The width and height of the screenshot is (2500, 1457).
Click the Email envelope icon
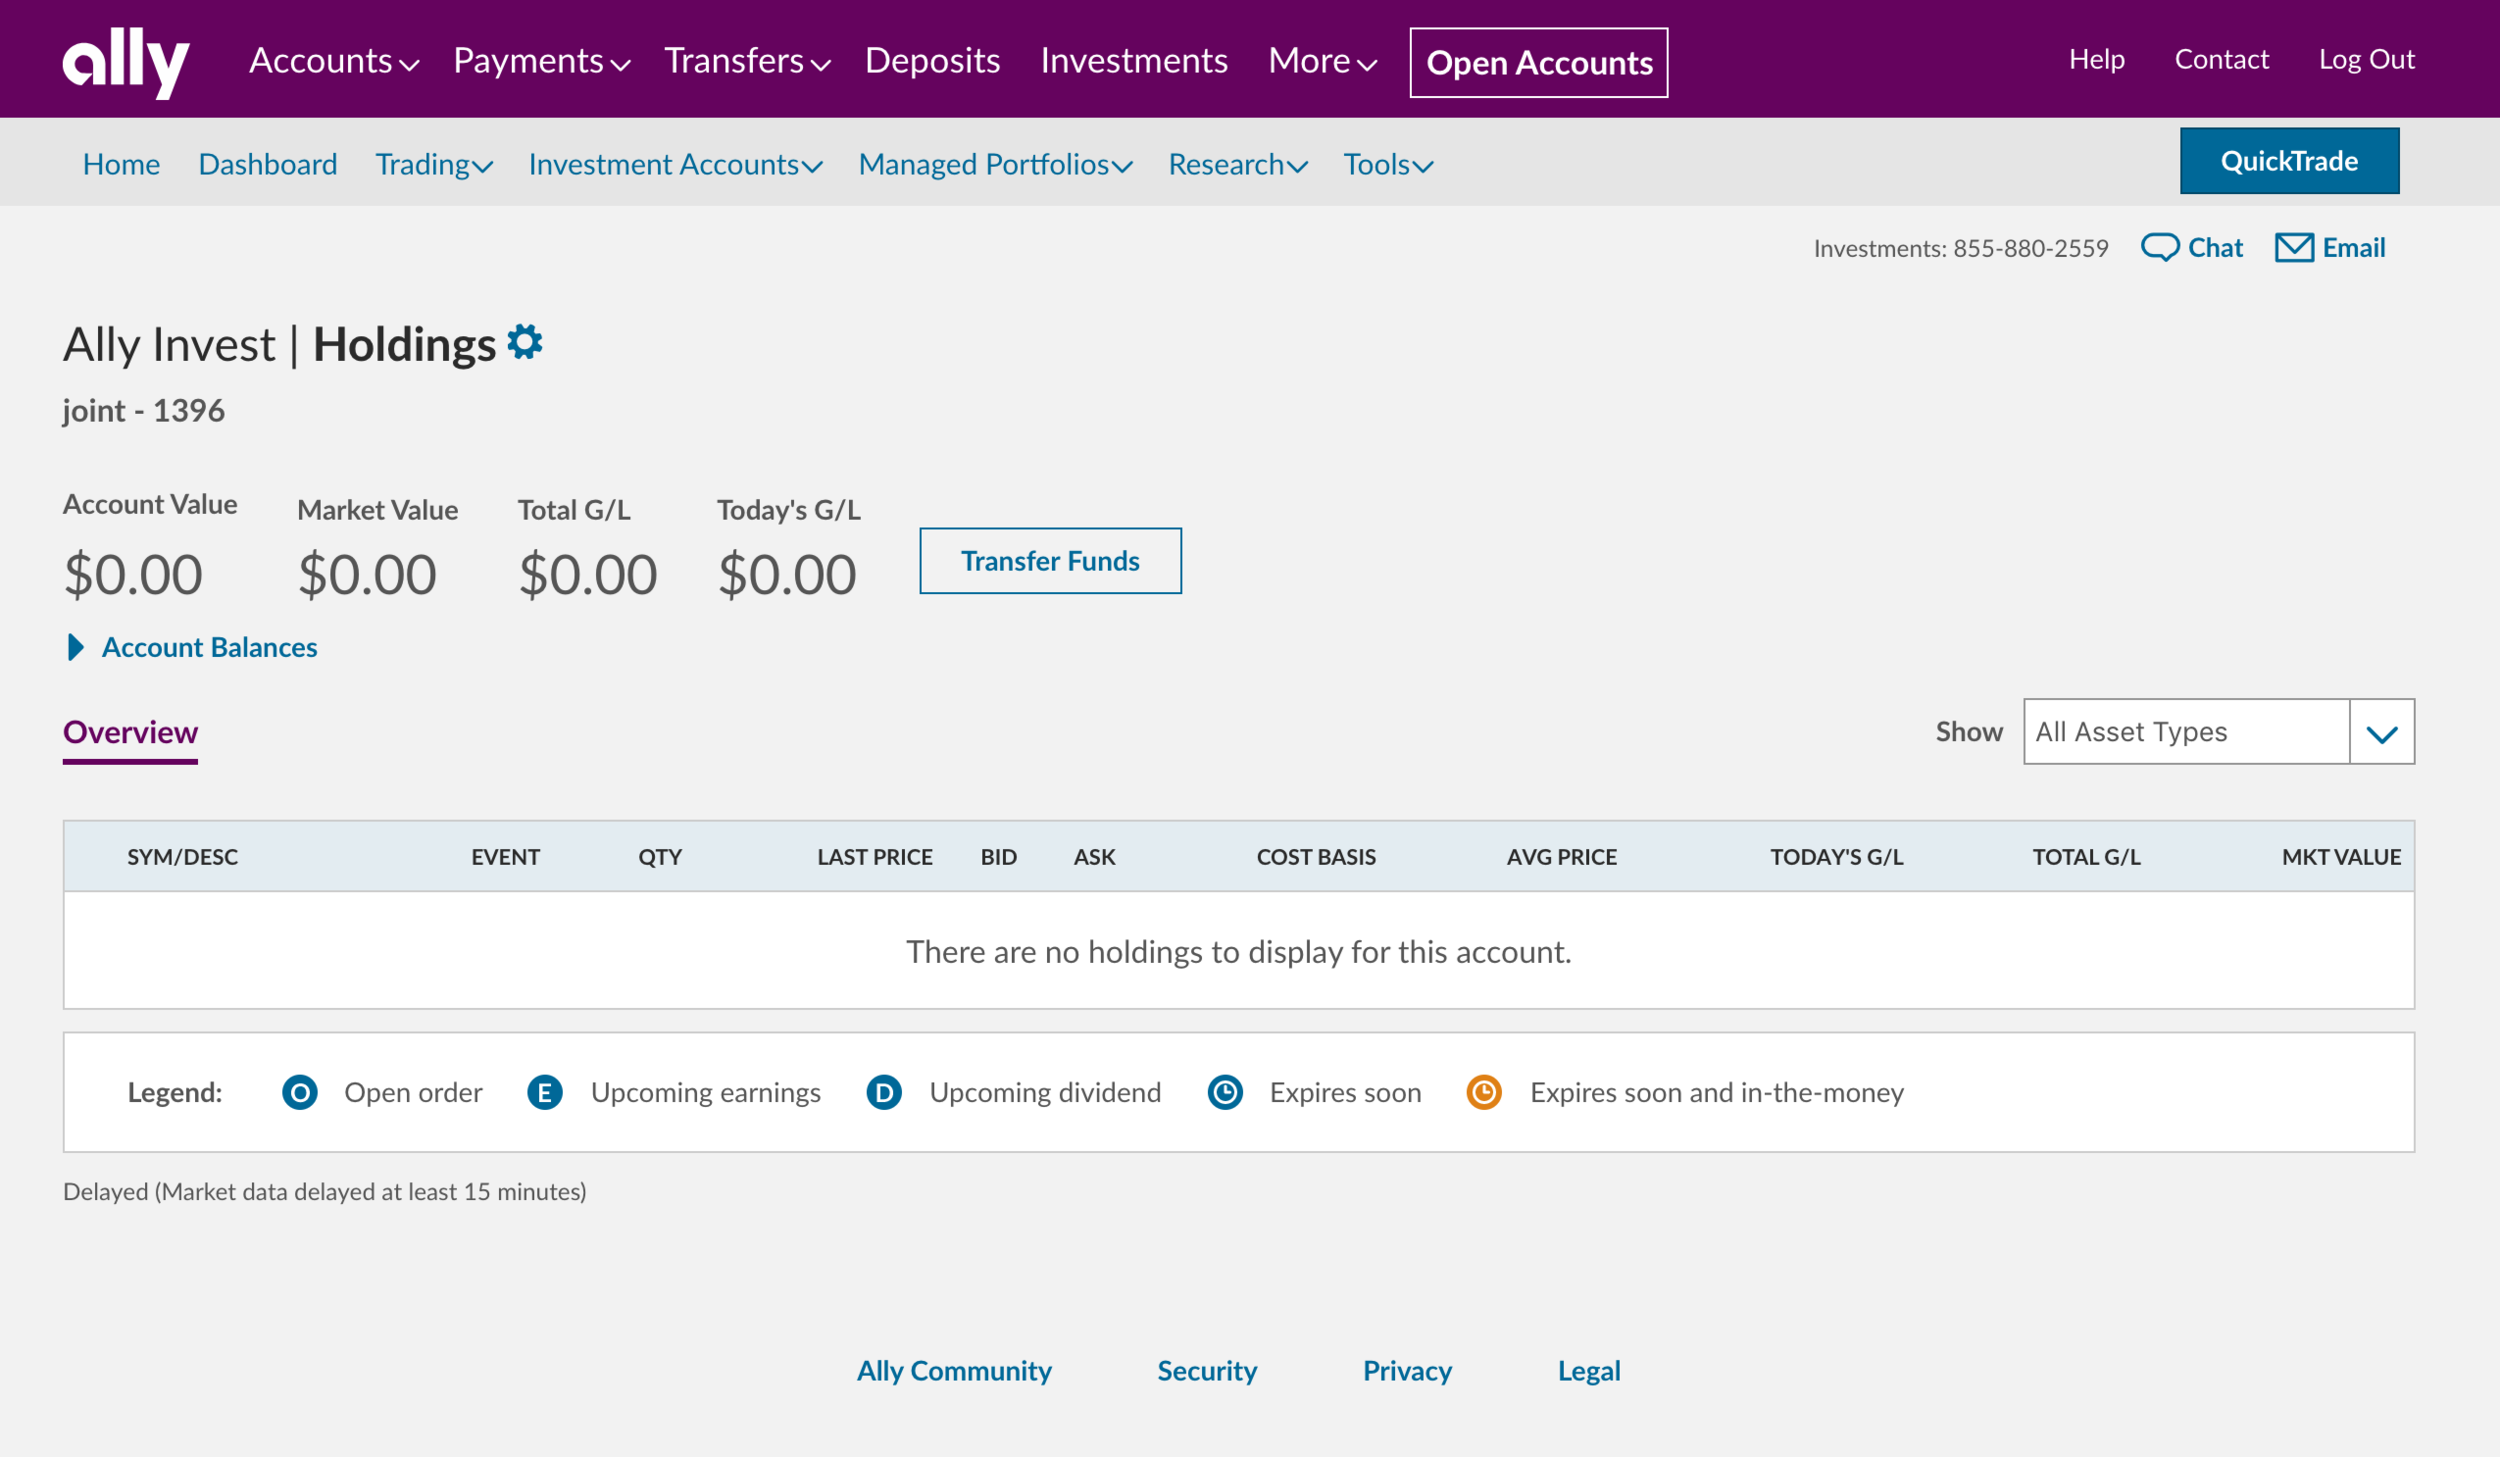click(x=2294, y=247)
